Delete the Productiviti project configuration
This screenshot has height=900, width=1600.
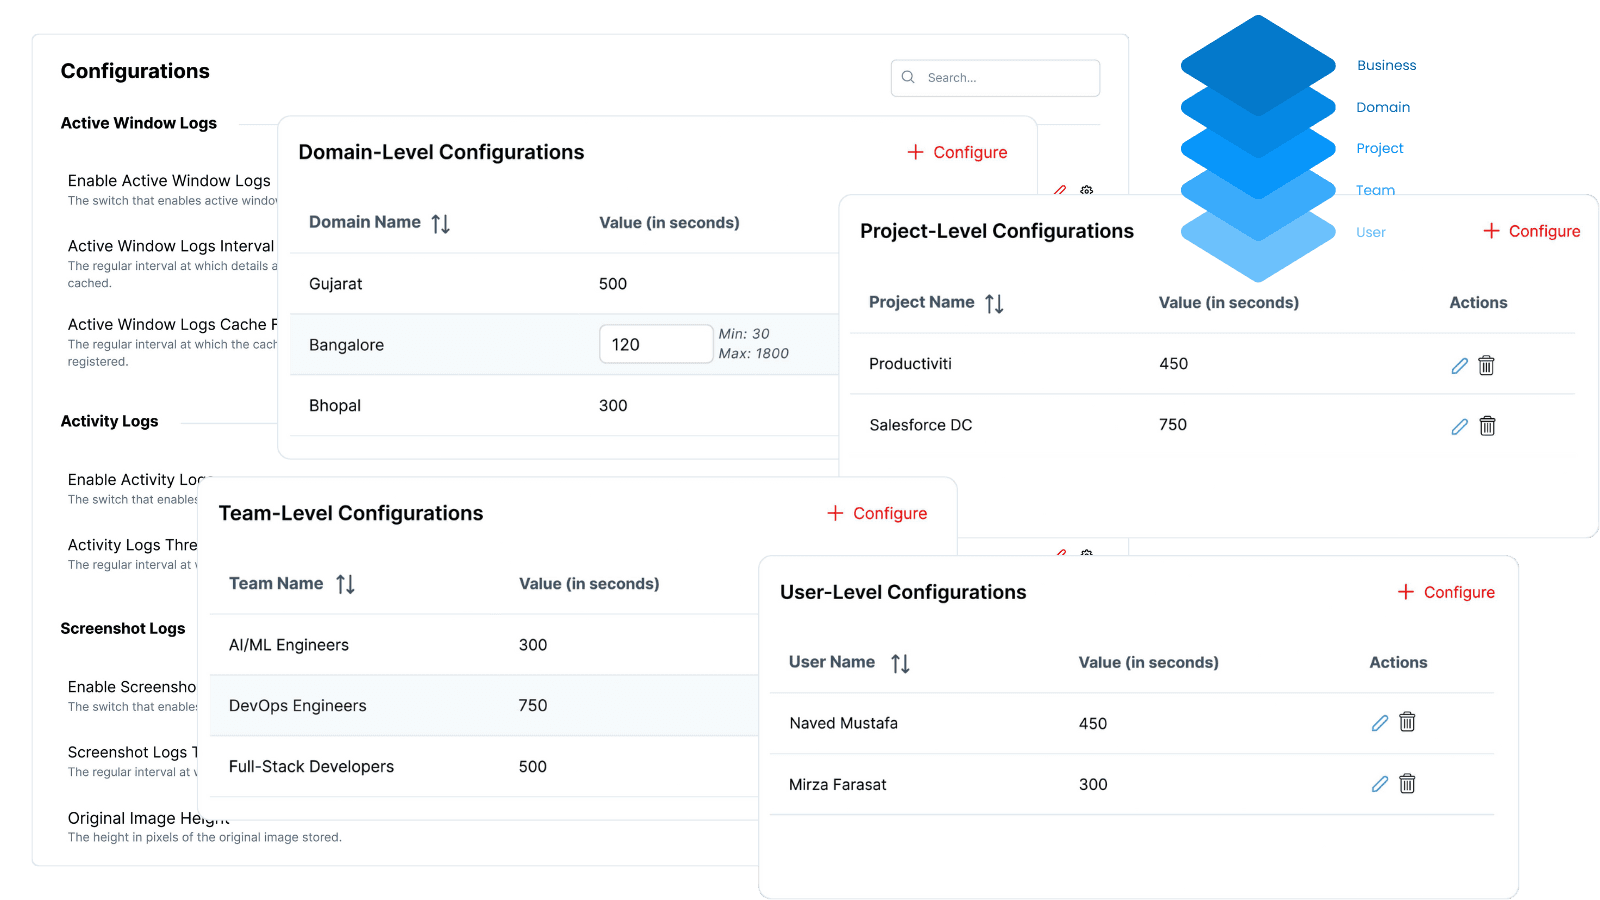1487,365
